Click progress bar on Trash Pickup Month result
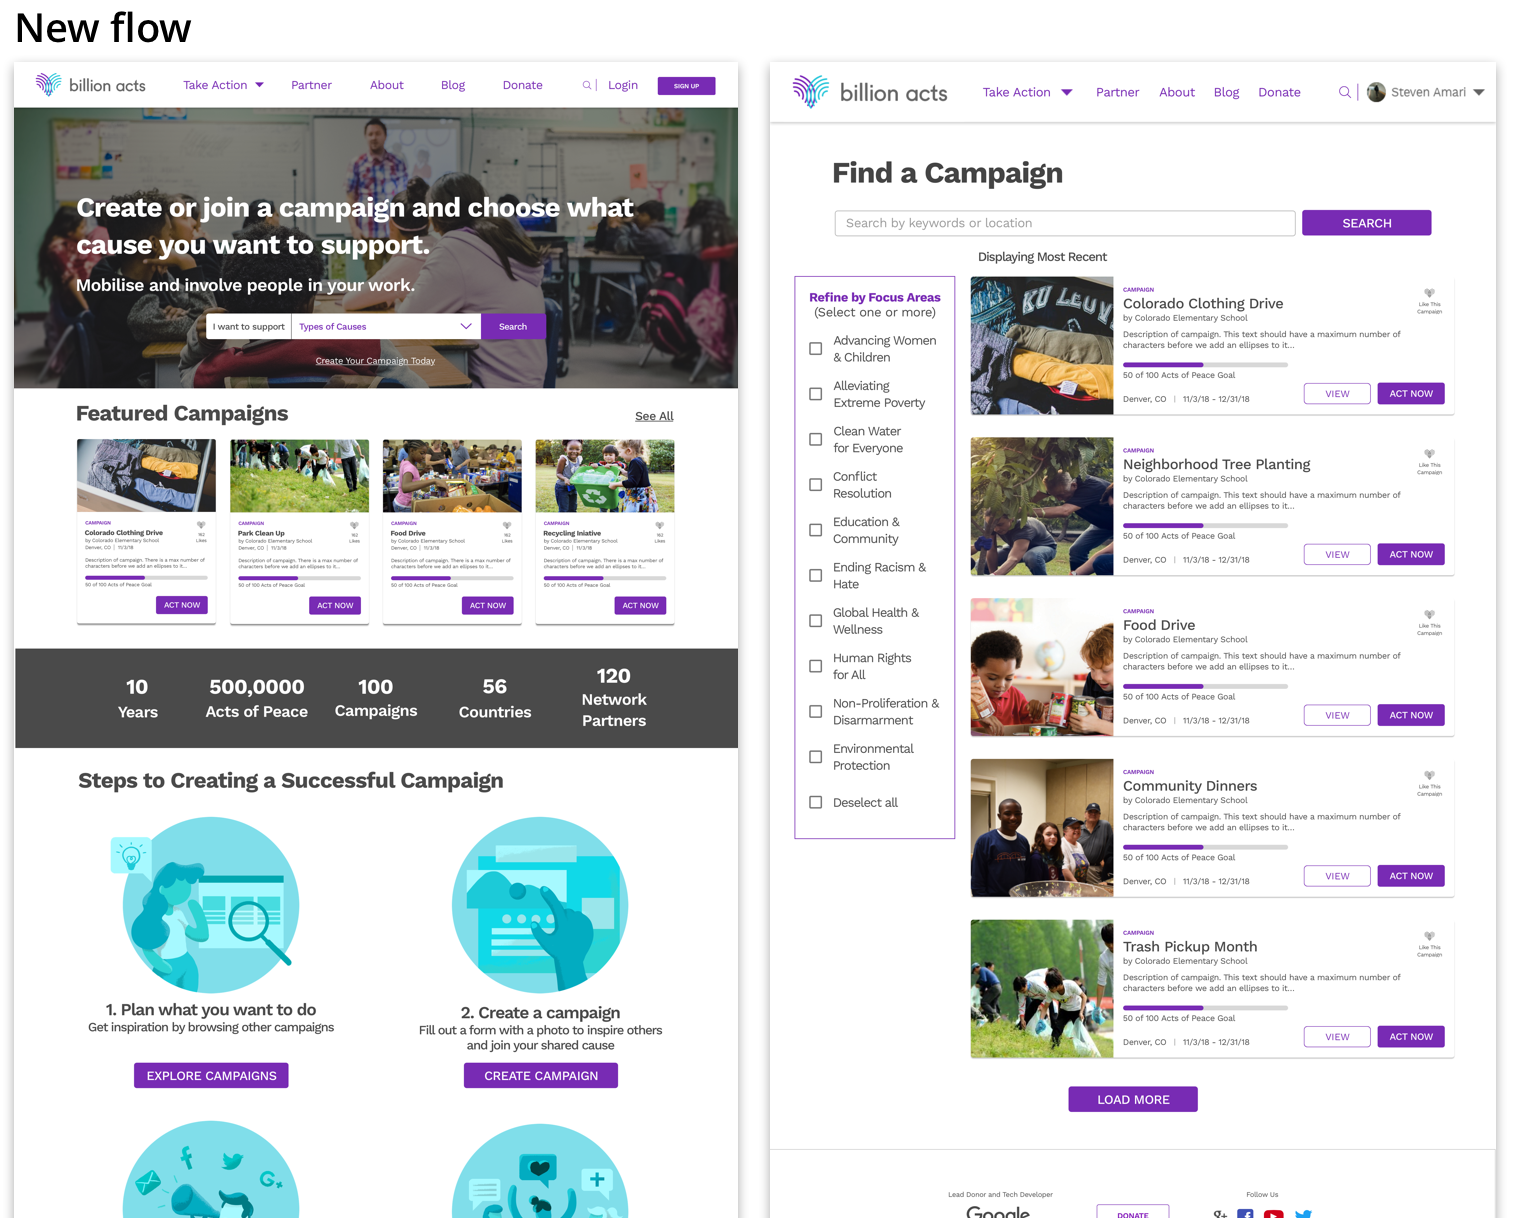The width and height of the screenshot is (1522, 1218). (1205, 1007)
